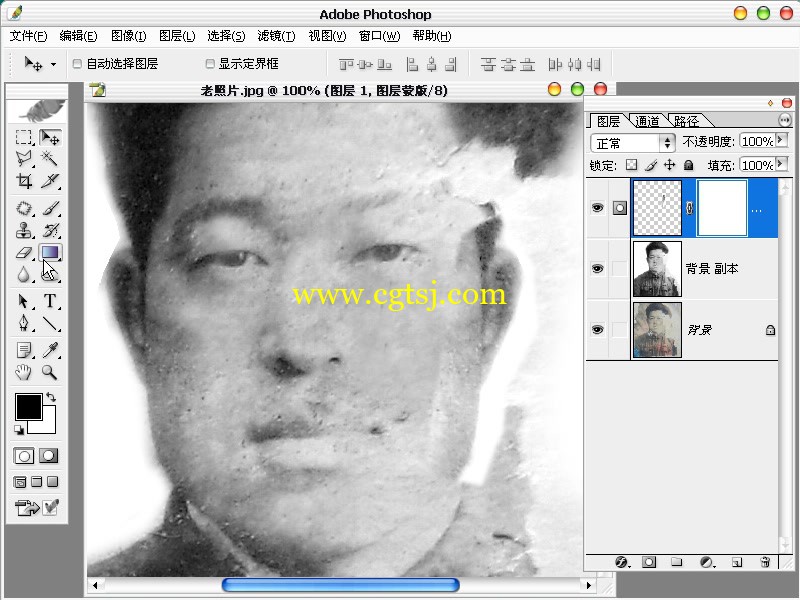Select the Type tool
The image size is (800, 600).
50,301
